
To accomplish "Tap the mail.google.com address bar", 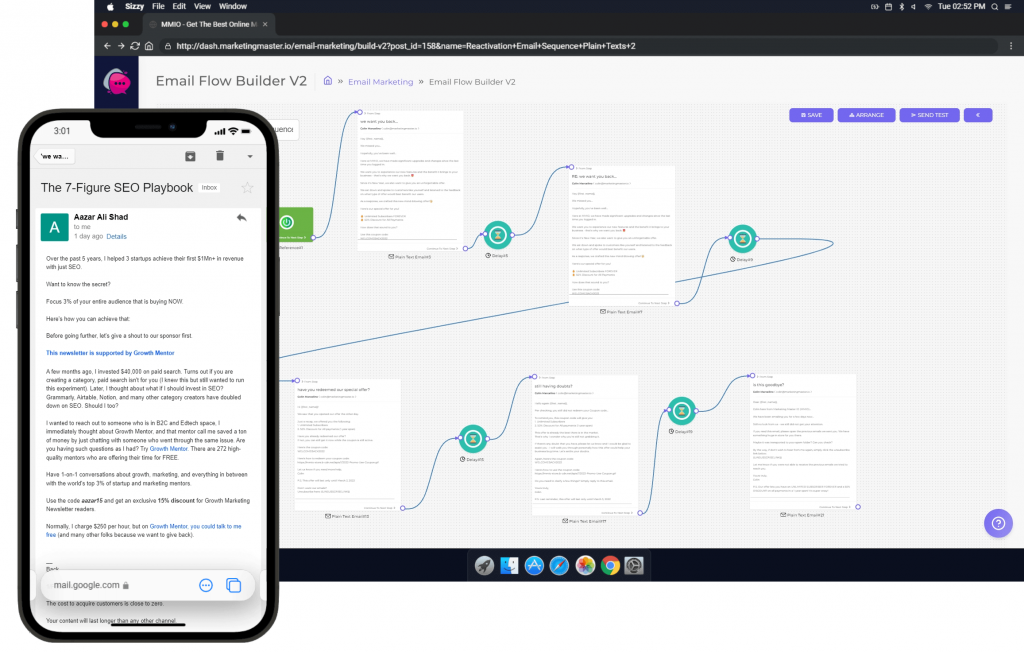I will (x=91, y=585).
